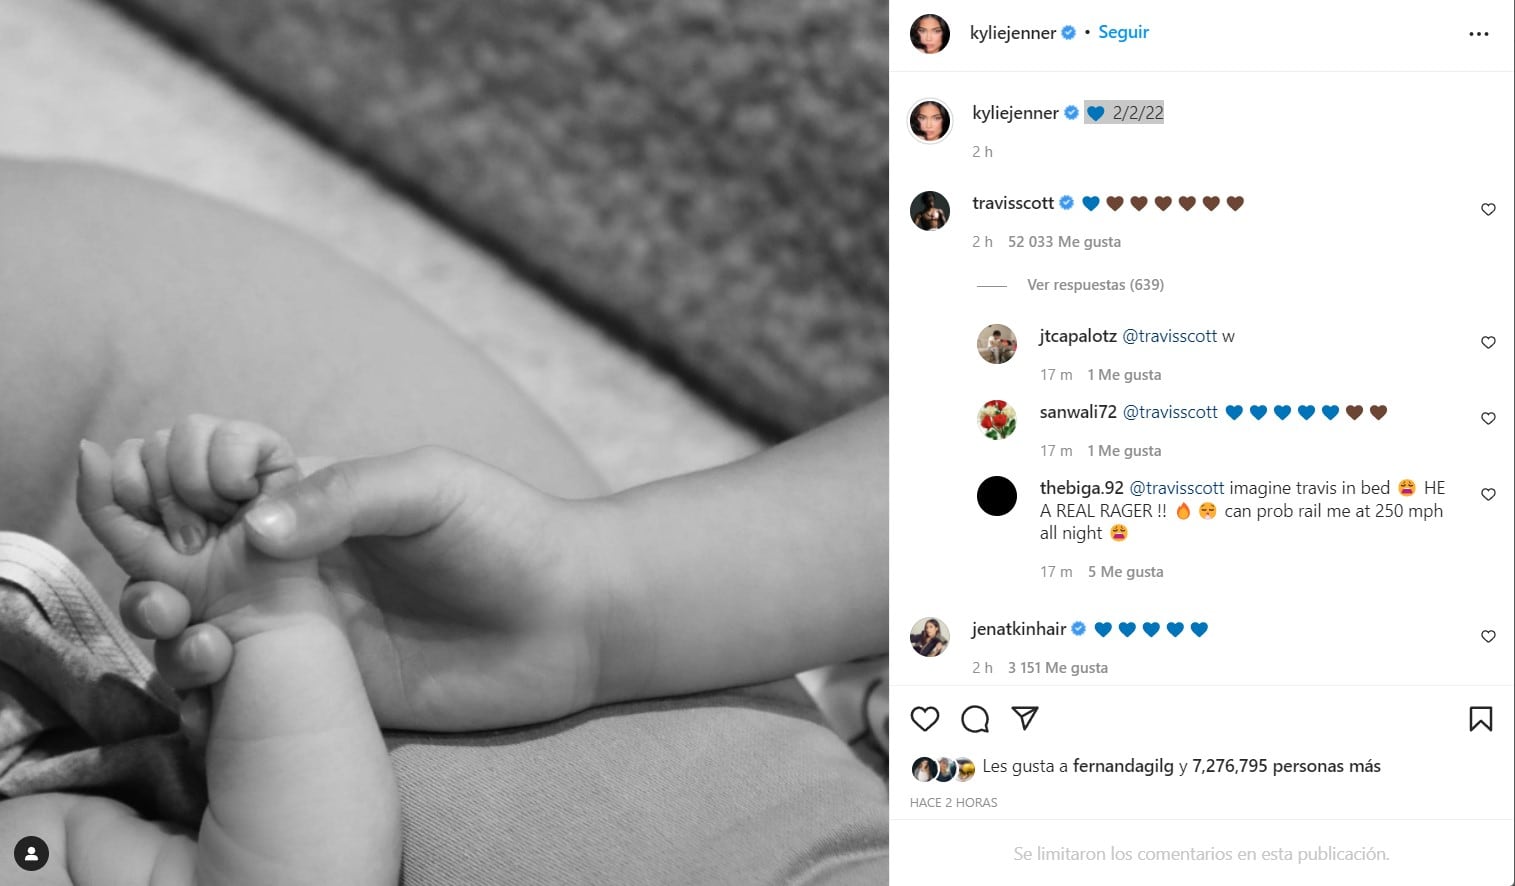Open the comment bubble icon
This screenshot has height=886, width=1515.
point(975,718)
